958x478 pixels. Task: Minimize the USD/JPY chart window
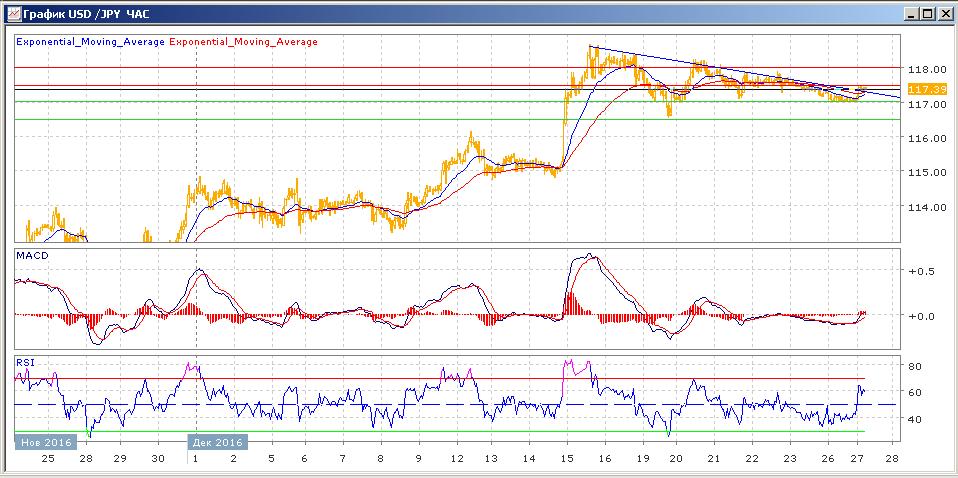tap(911, 13)
